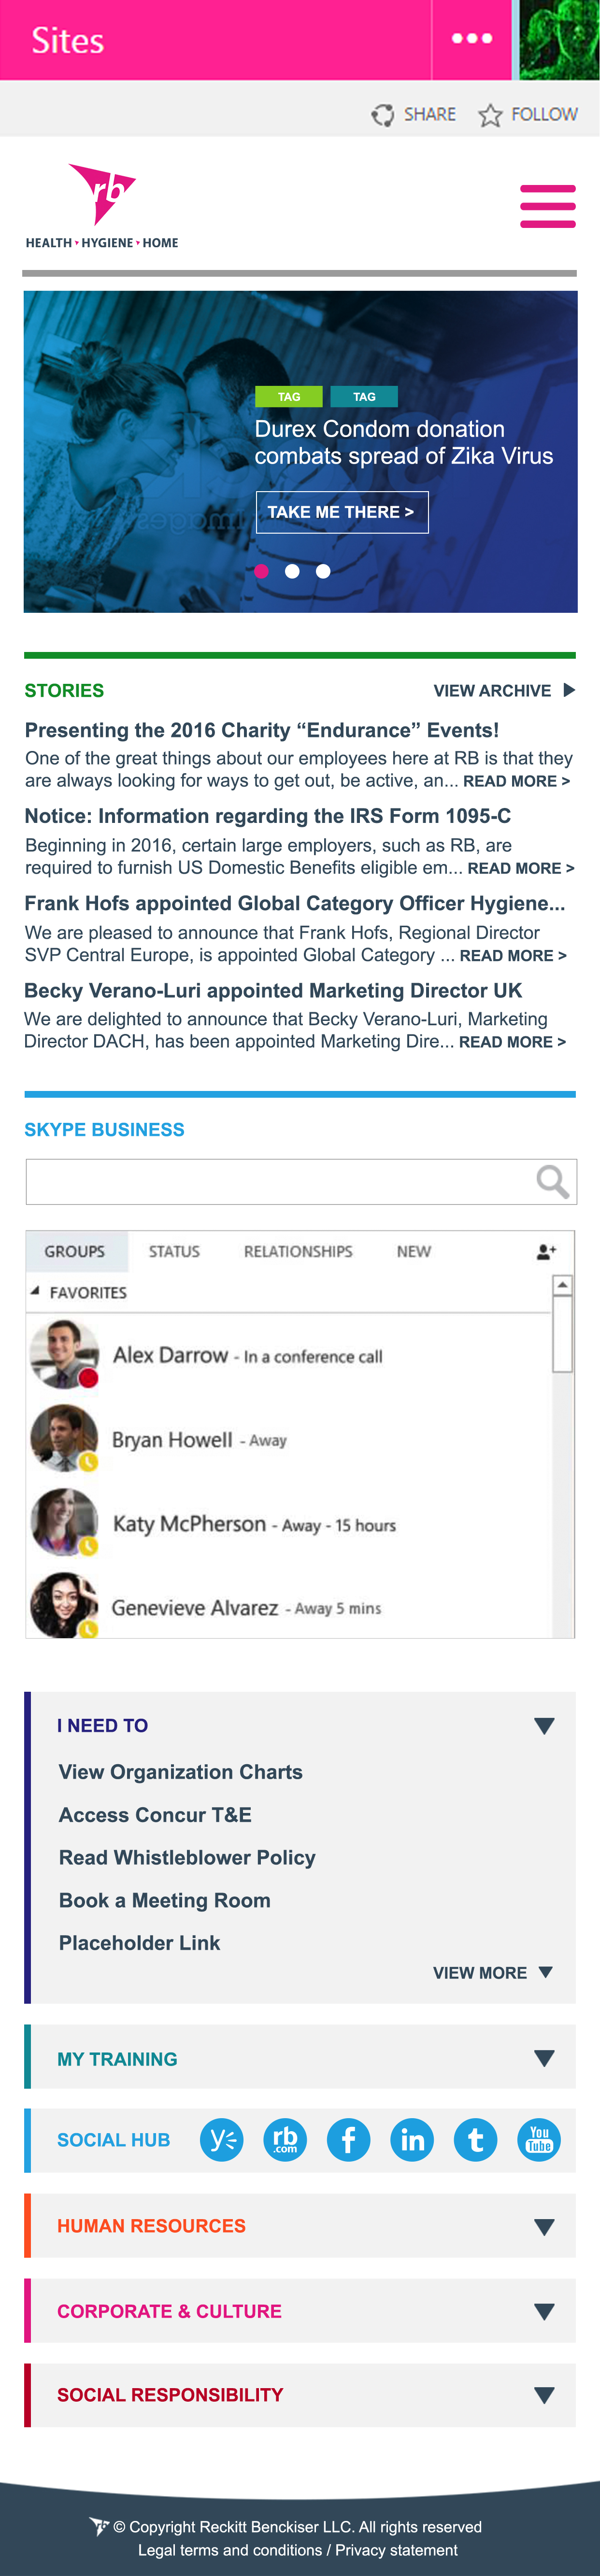Click the add contact icon
Screen dimensions: 600x2576
546,1251
